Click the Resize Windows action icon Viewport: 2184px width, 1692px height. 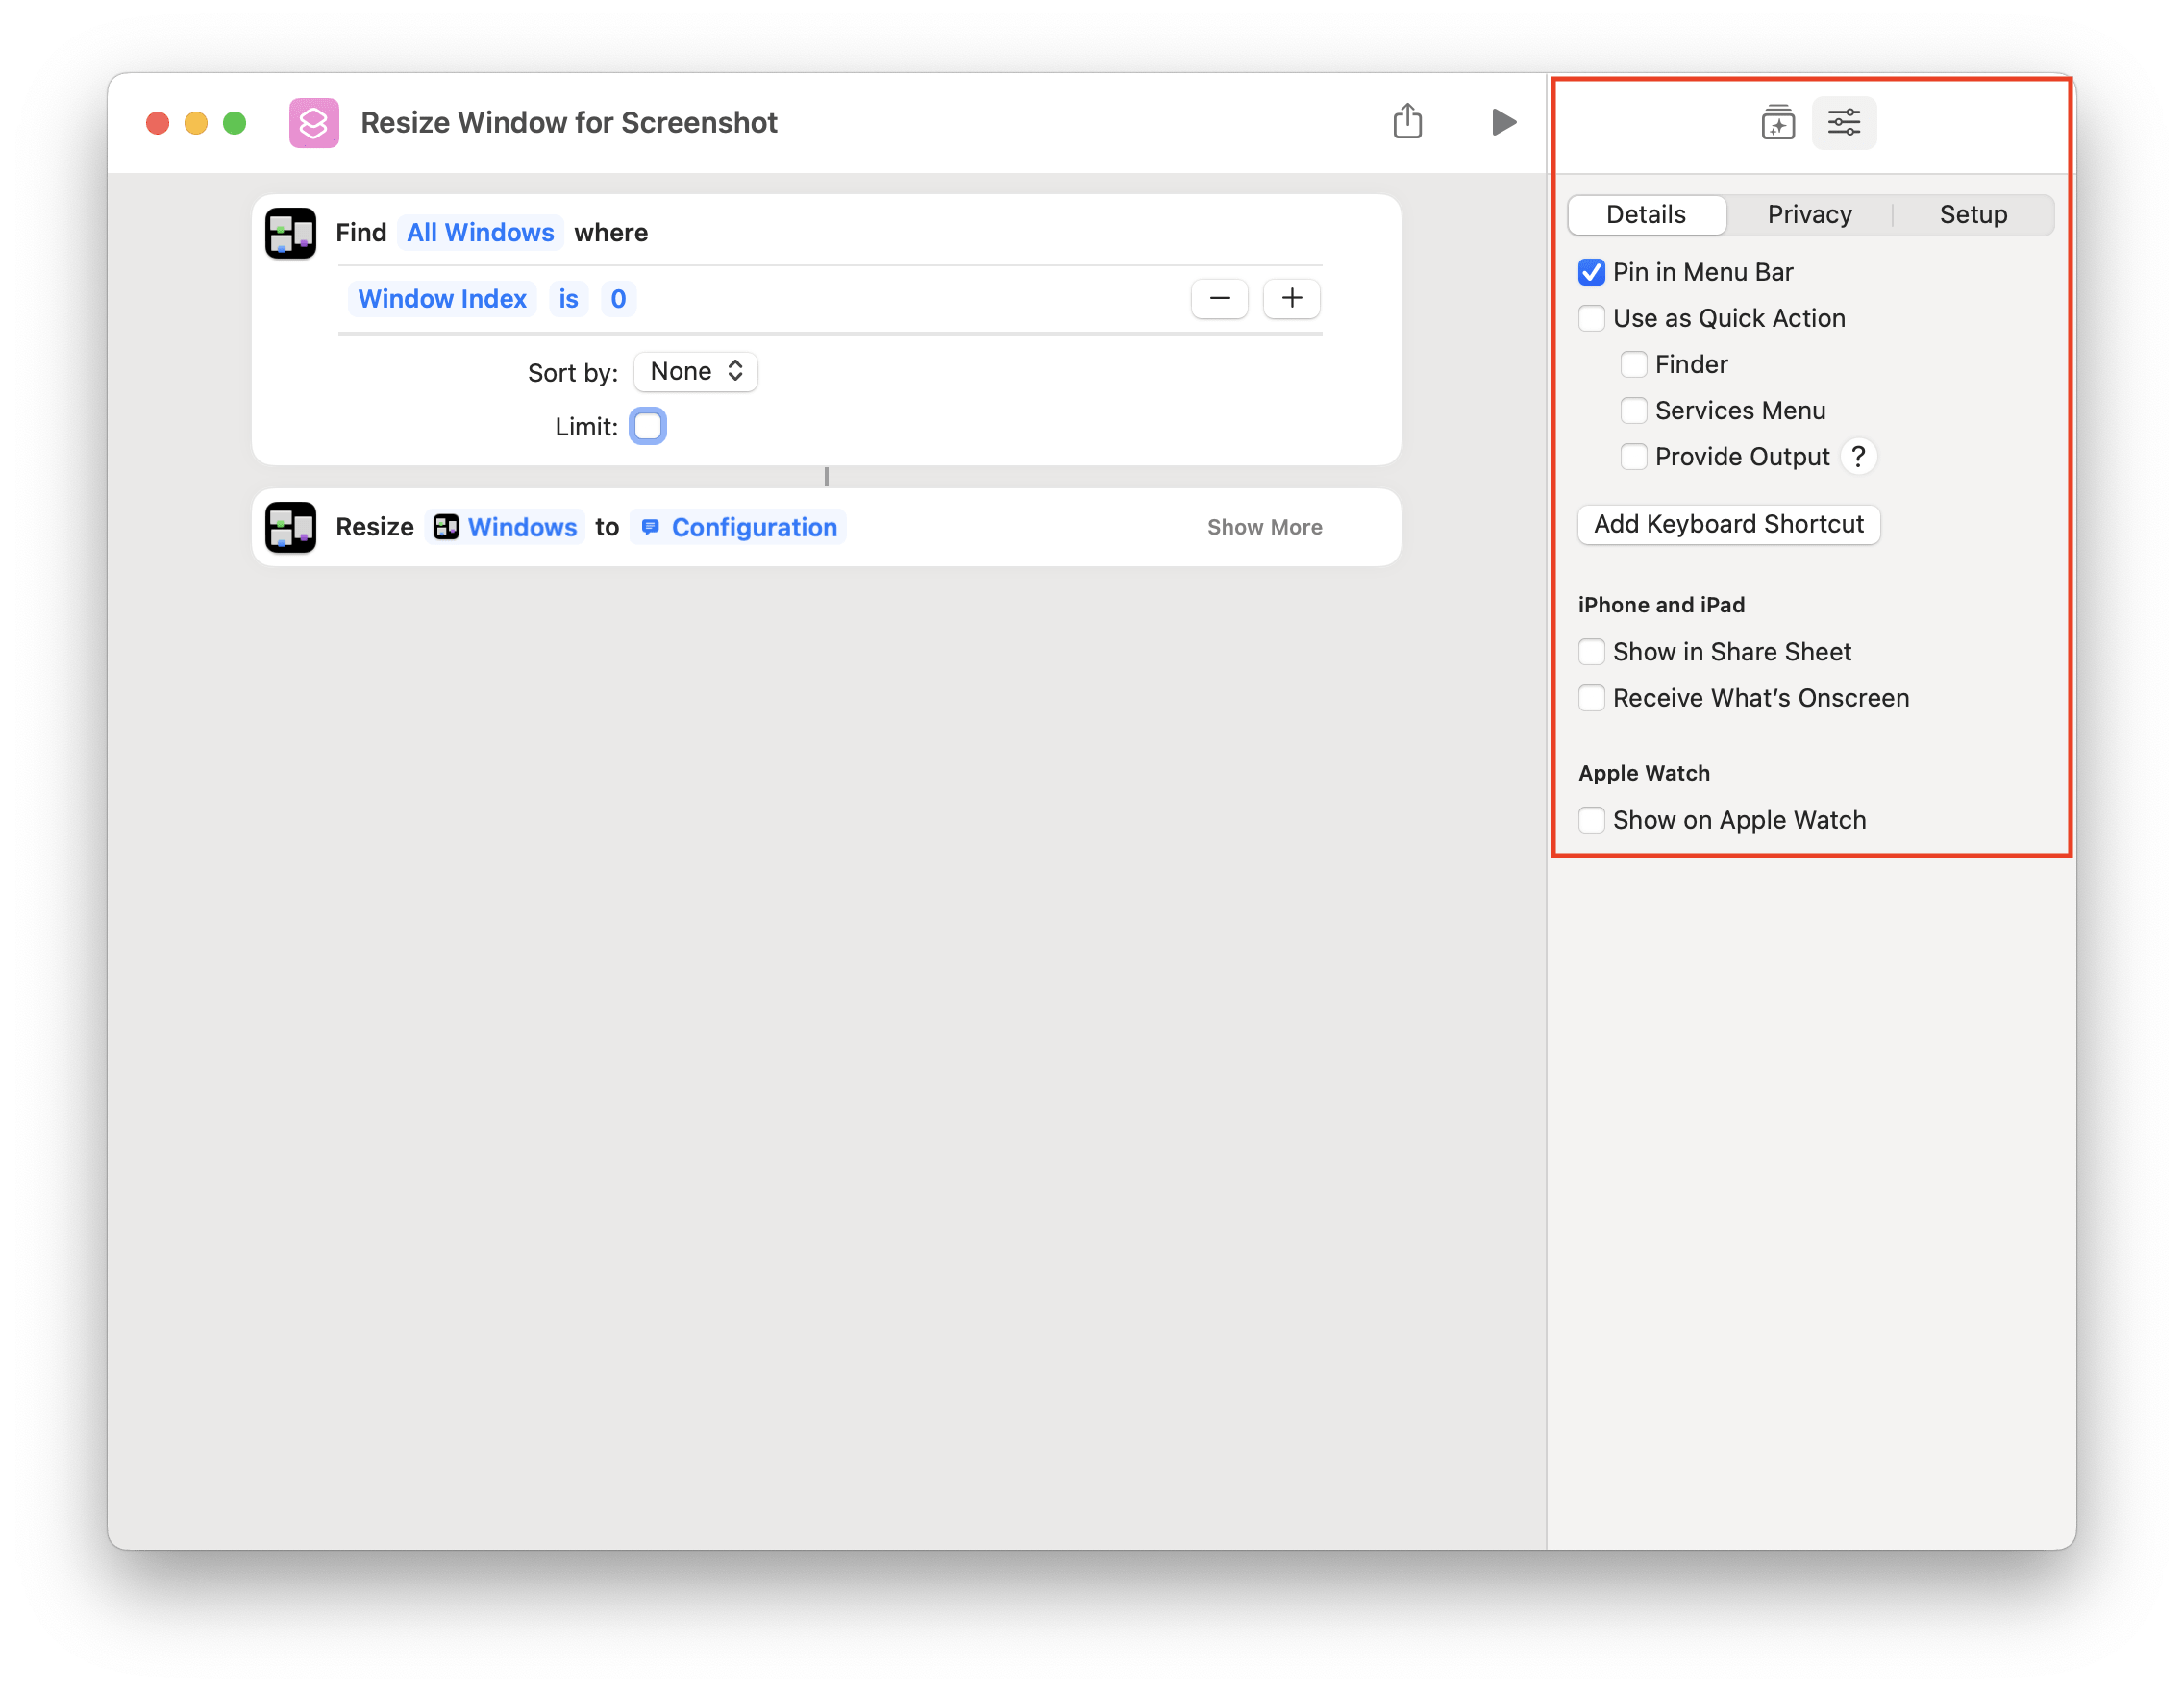[x=291, y=527]
